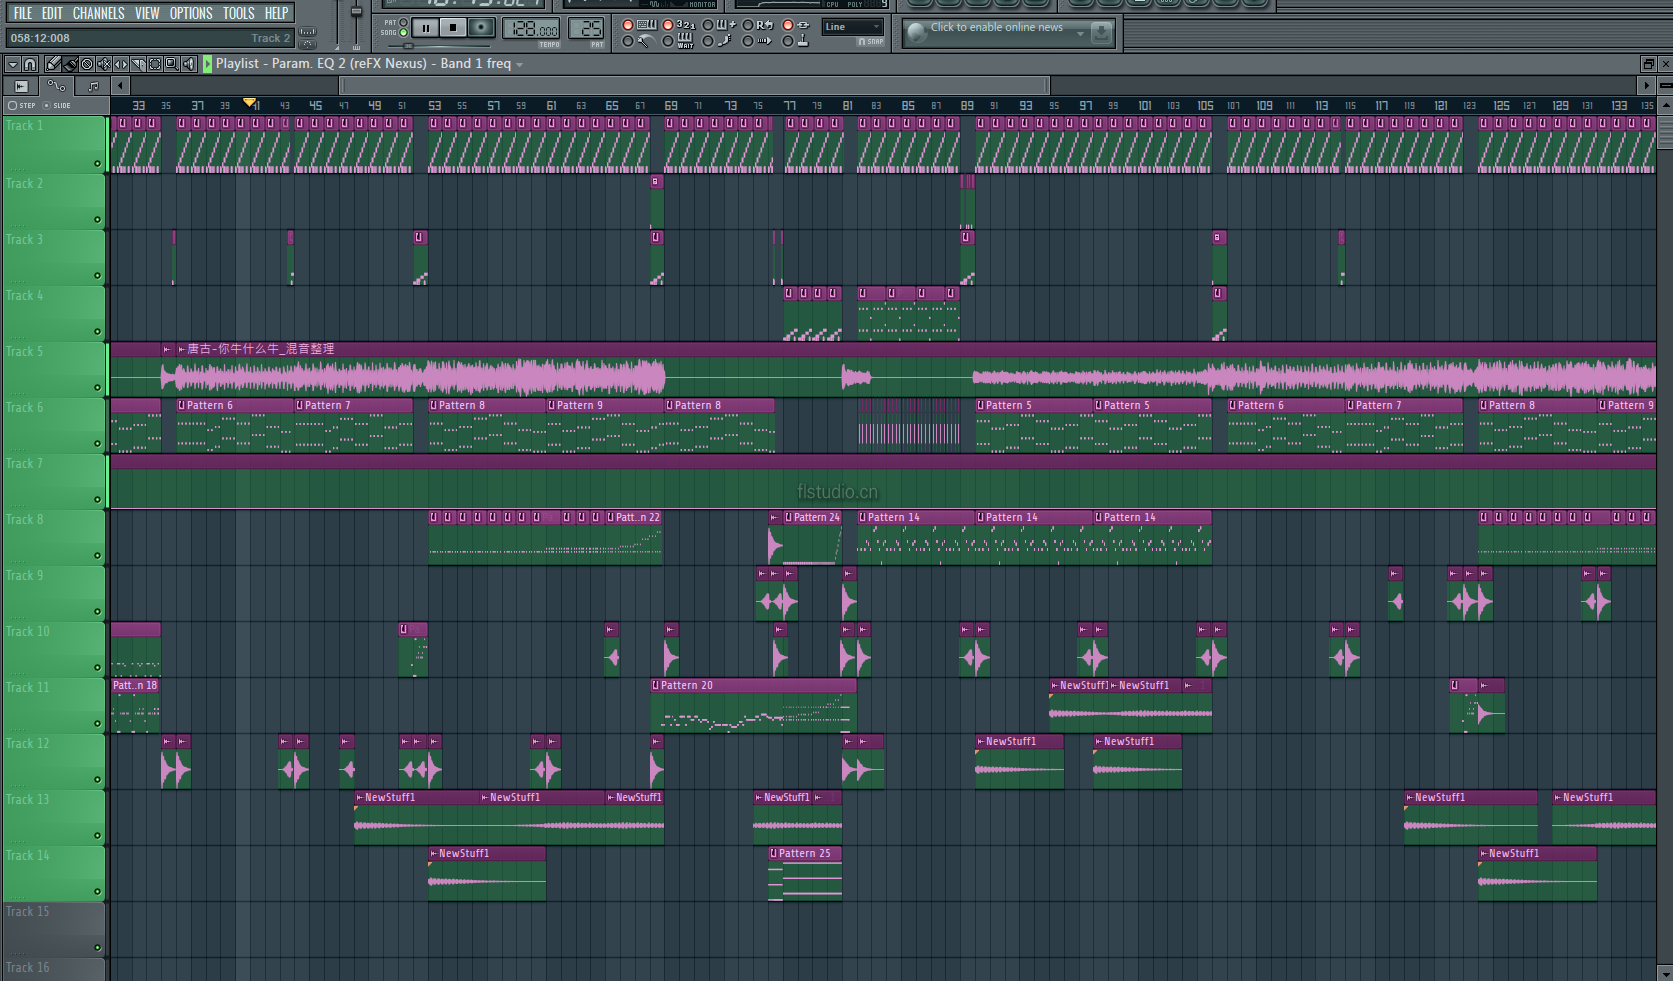The width and height of the screenshot is (1673, 981).
Task: Click to enable online news
Action: tap(996, 28)
